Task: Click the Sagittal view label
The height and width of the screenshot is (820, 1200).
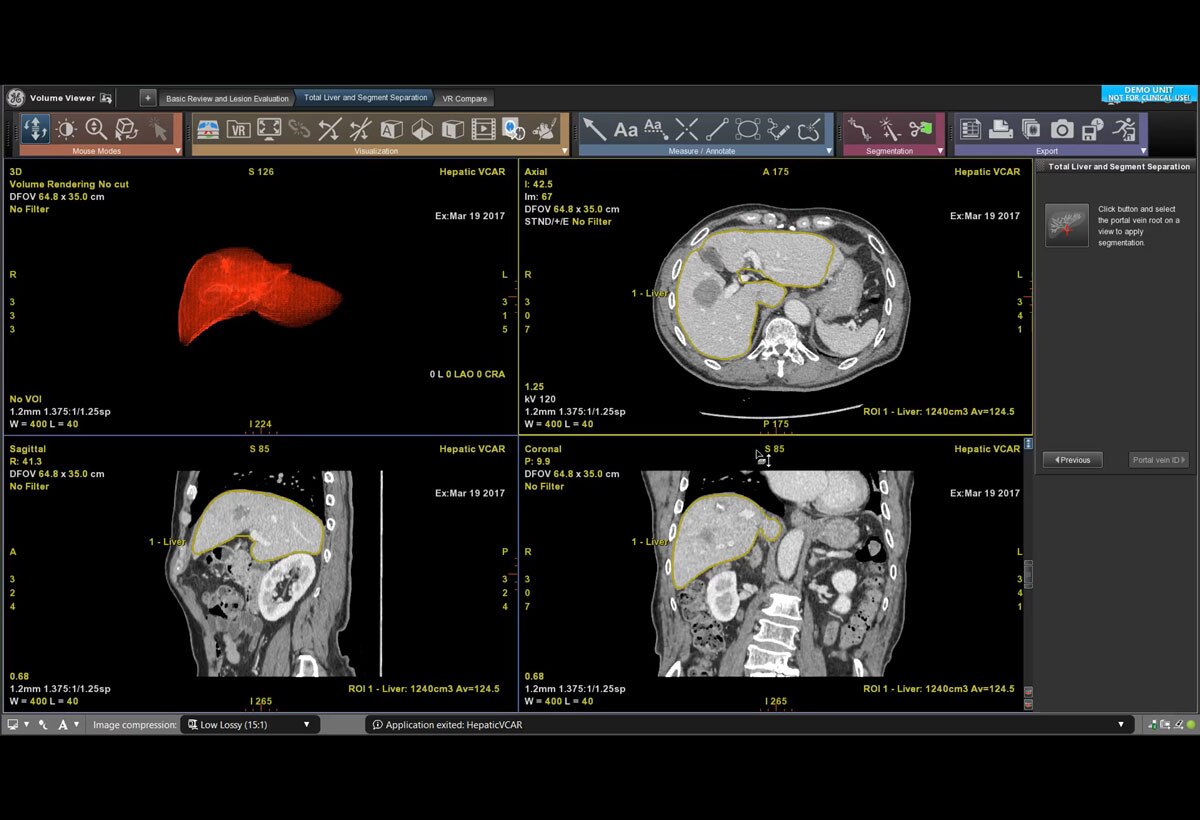Action: click(x=28, y=449)
